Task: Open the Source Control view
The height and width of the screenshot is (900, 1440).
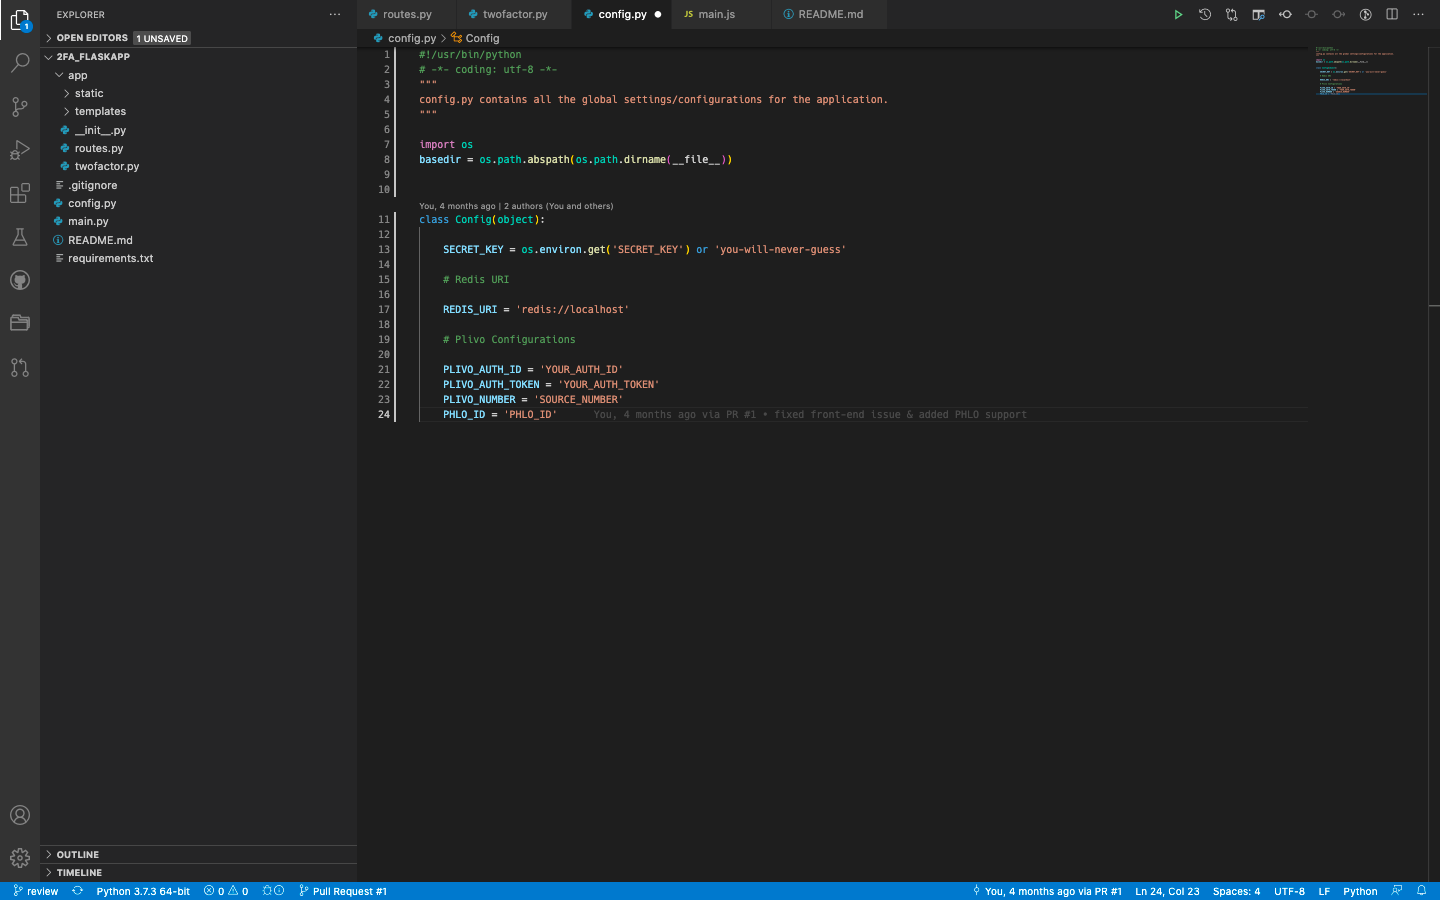Action: [20, 107]
